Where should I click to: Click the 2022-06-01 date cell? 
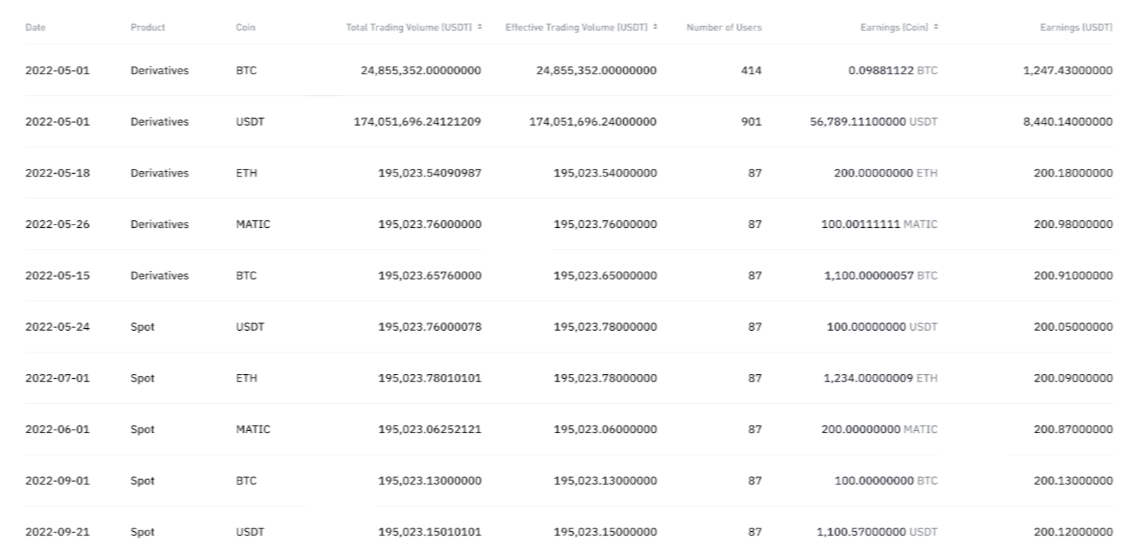(57, 429)
